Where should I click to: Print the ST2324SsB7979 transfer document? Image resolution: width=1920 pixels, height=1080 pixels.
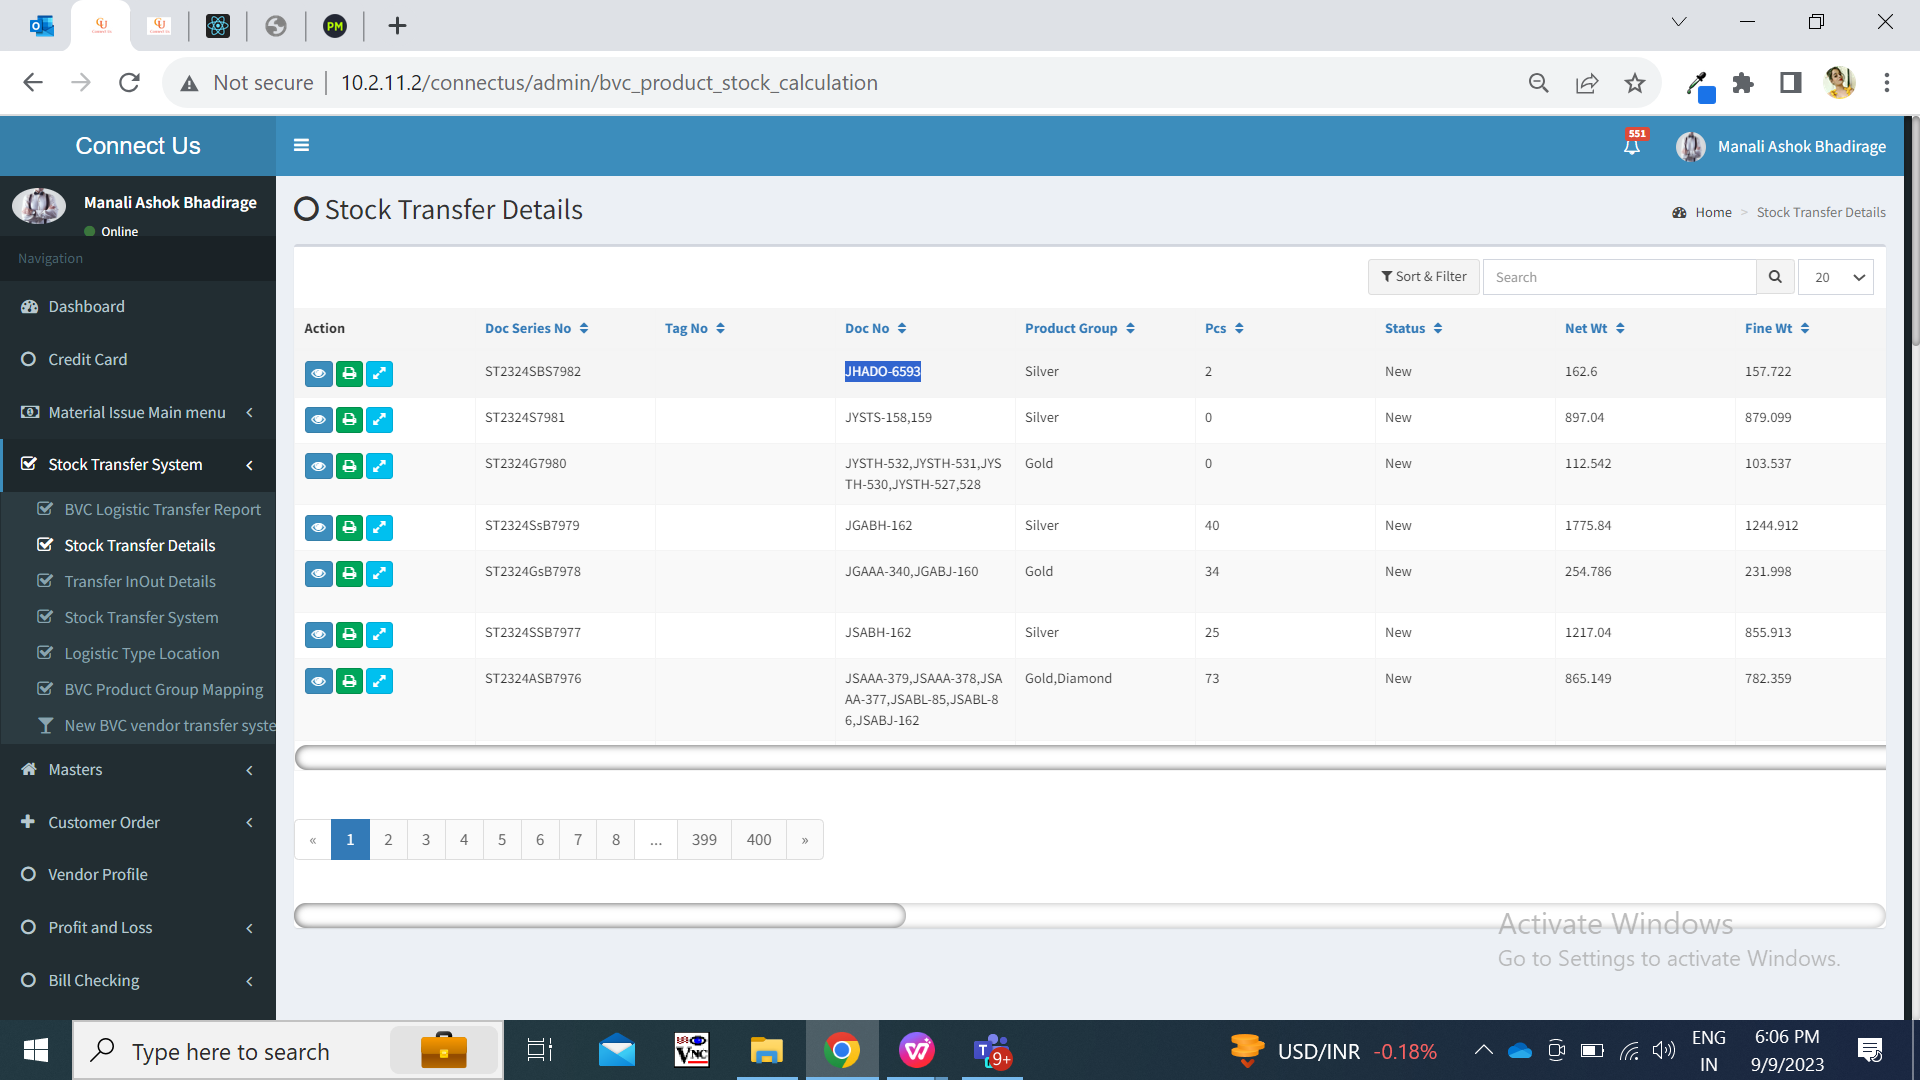[x=349, y=528]
